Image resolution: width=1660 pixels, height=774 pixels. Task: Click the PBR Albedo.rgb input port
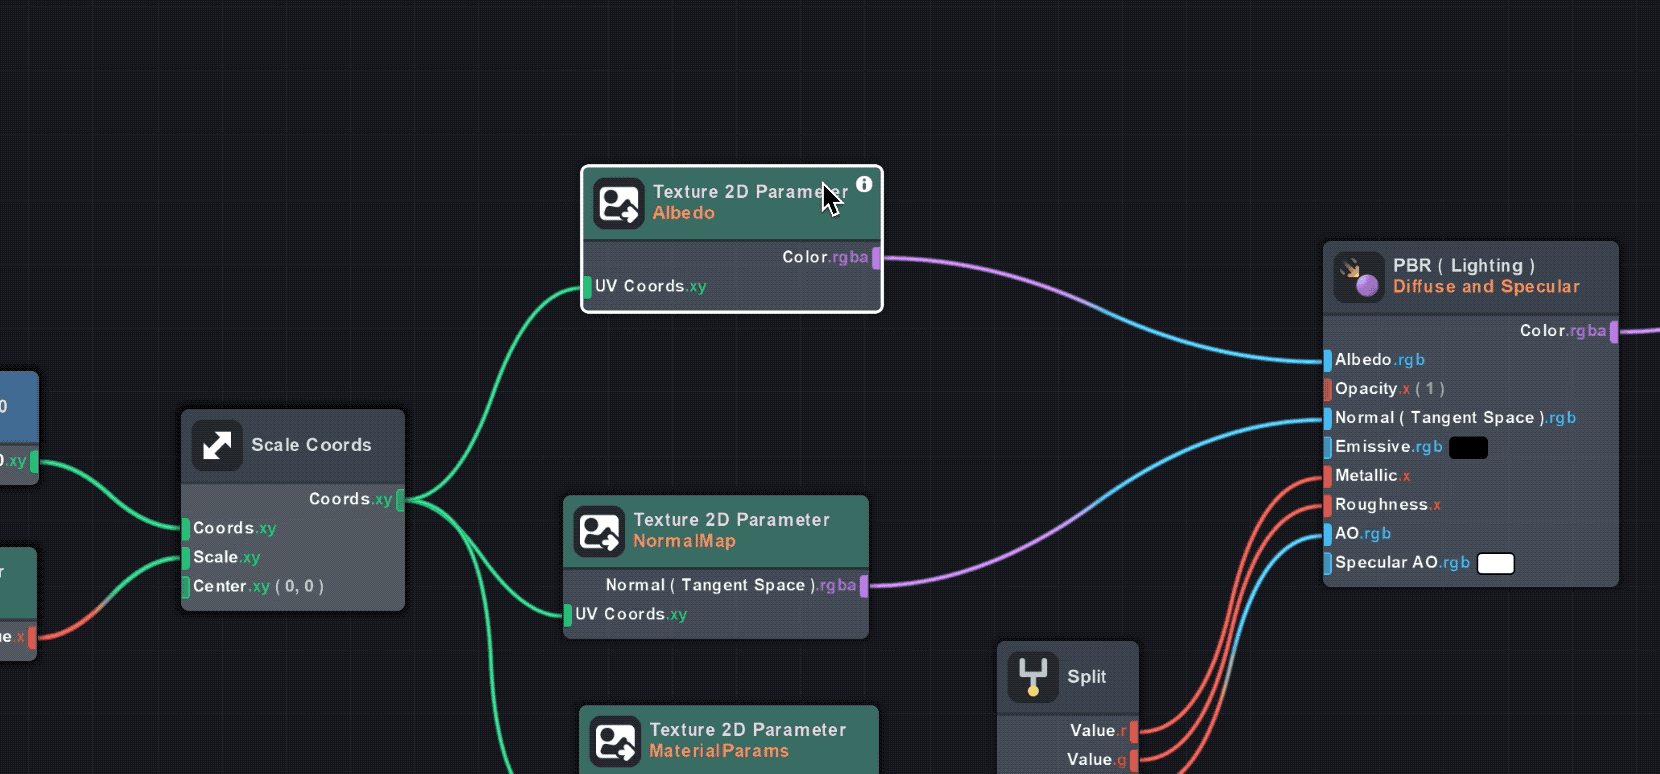pos(1327,360)
